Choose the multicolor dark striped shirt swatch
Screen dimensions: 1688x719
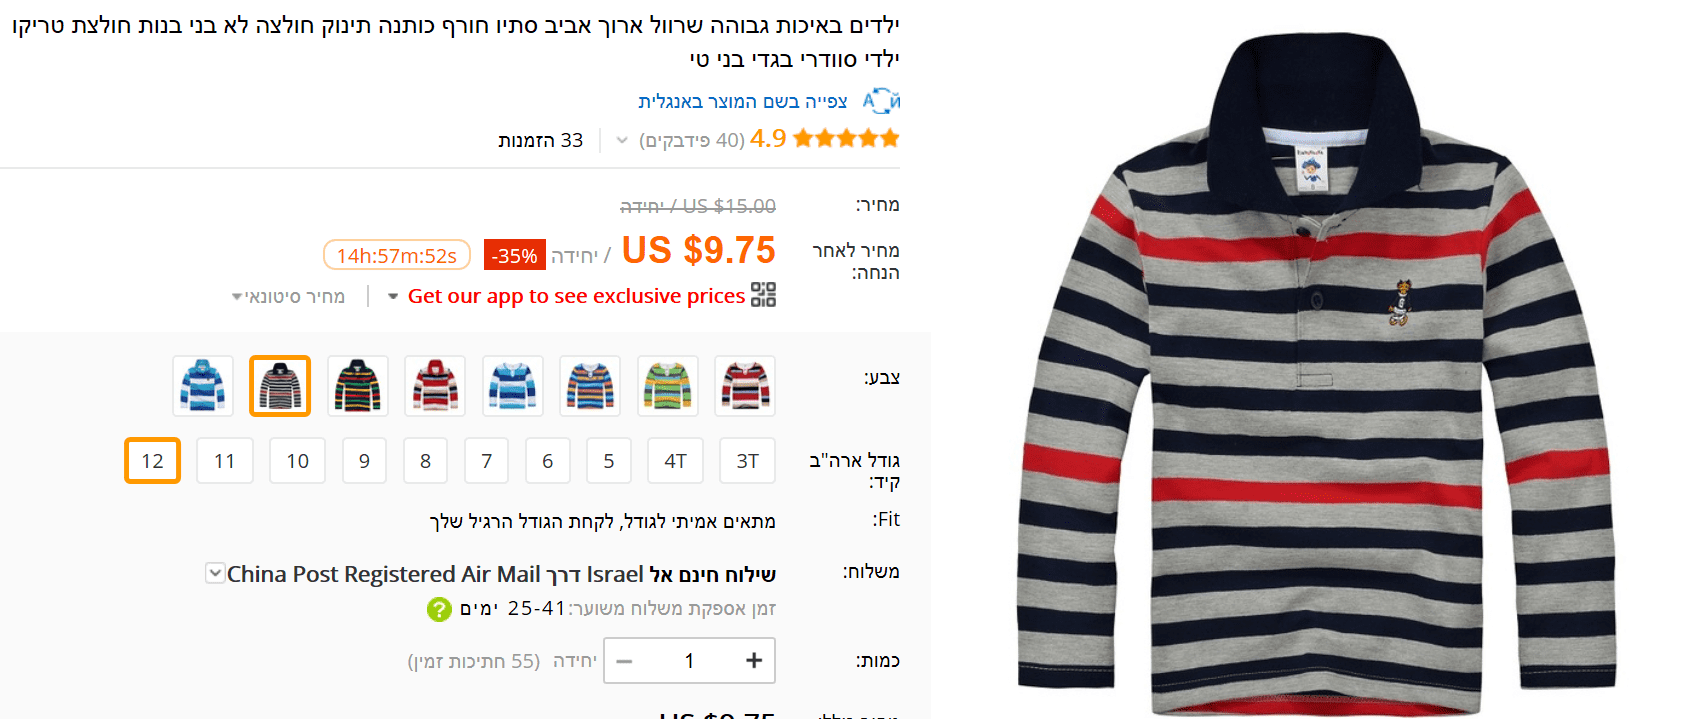click(x=358, y=386)
